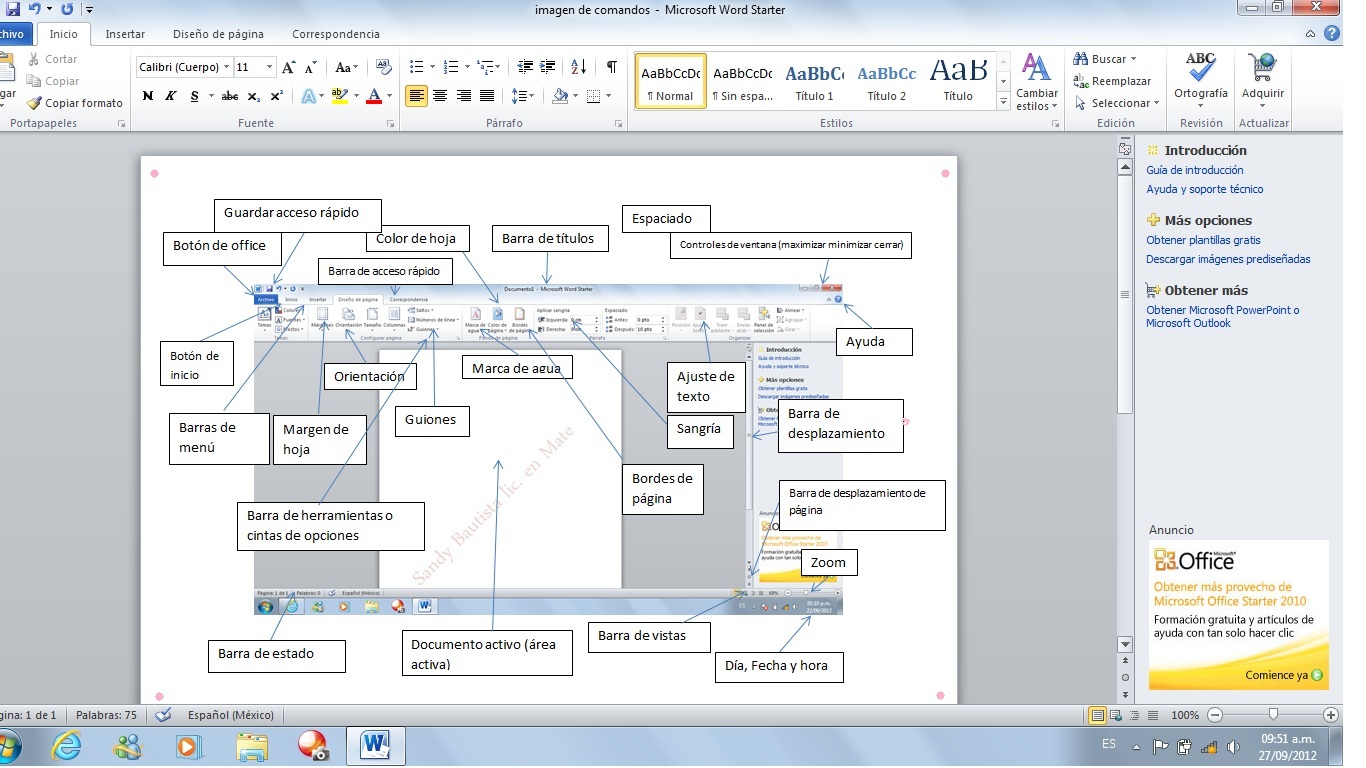Image resolution: width=1366 pixels, height=768 pixels.
Task: Open Guía de introducción link
Action: (x=1195, y=170)
